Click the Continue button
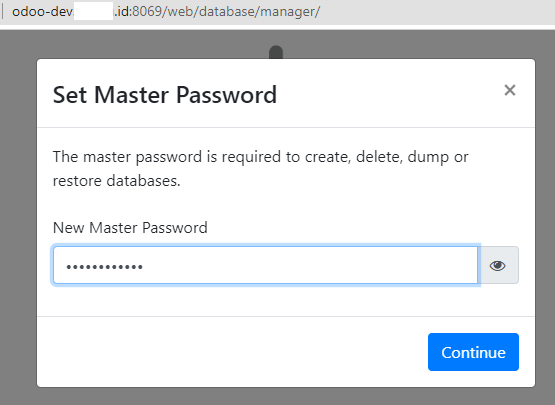The width and height of the screenshot is (555, 405). 473,352
